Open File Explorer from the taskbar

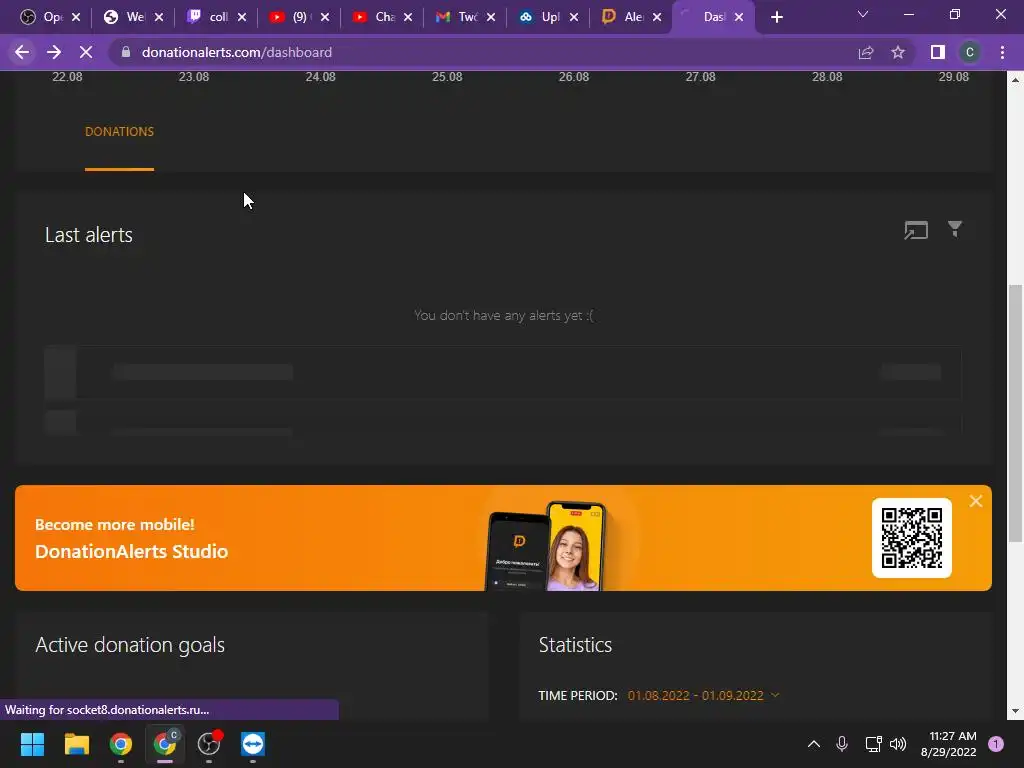coord(76,744)
